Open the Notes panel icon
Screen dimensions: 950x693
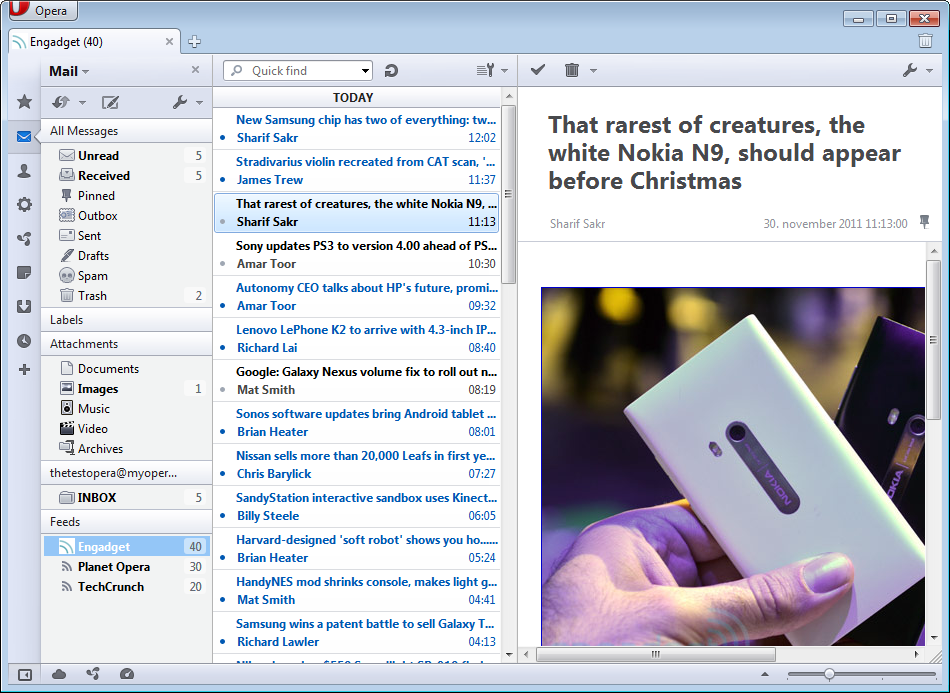click(x=24, y=273)
